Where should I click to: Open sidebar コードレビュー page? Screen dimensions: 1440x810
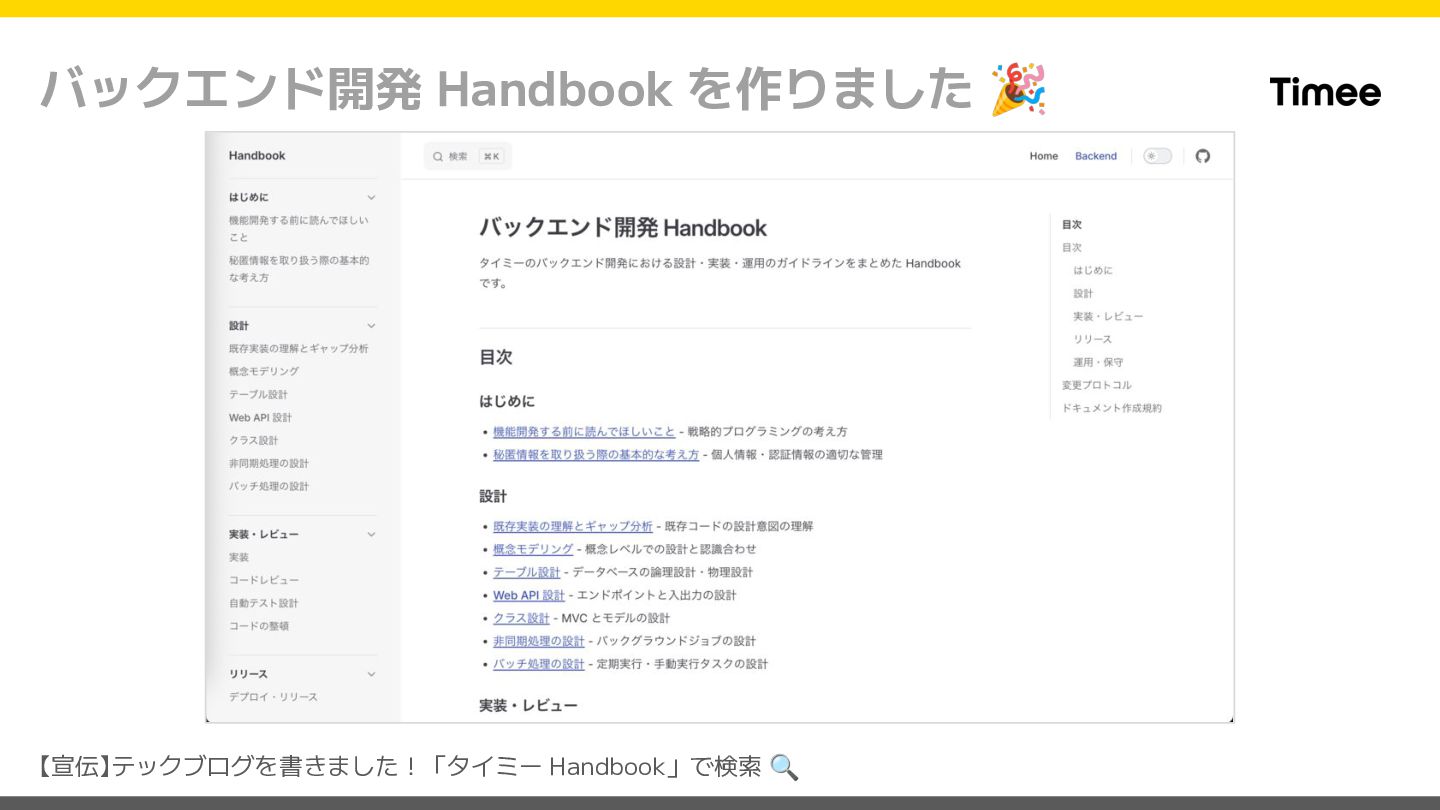click(263, 581)
